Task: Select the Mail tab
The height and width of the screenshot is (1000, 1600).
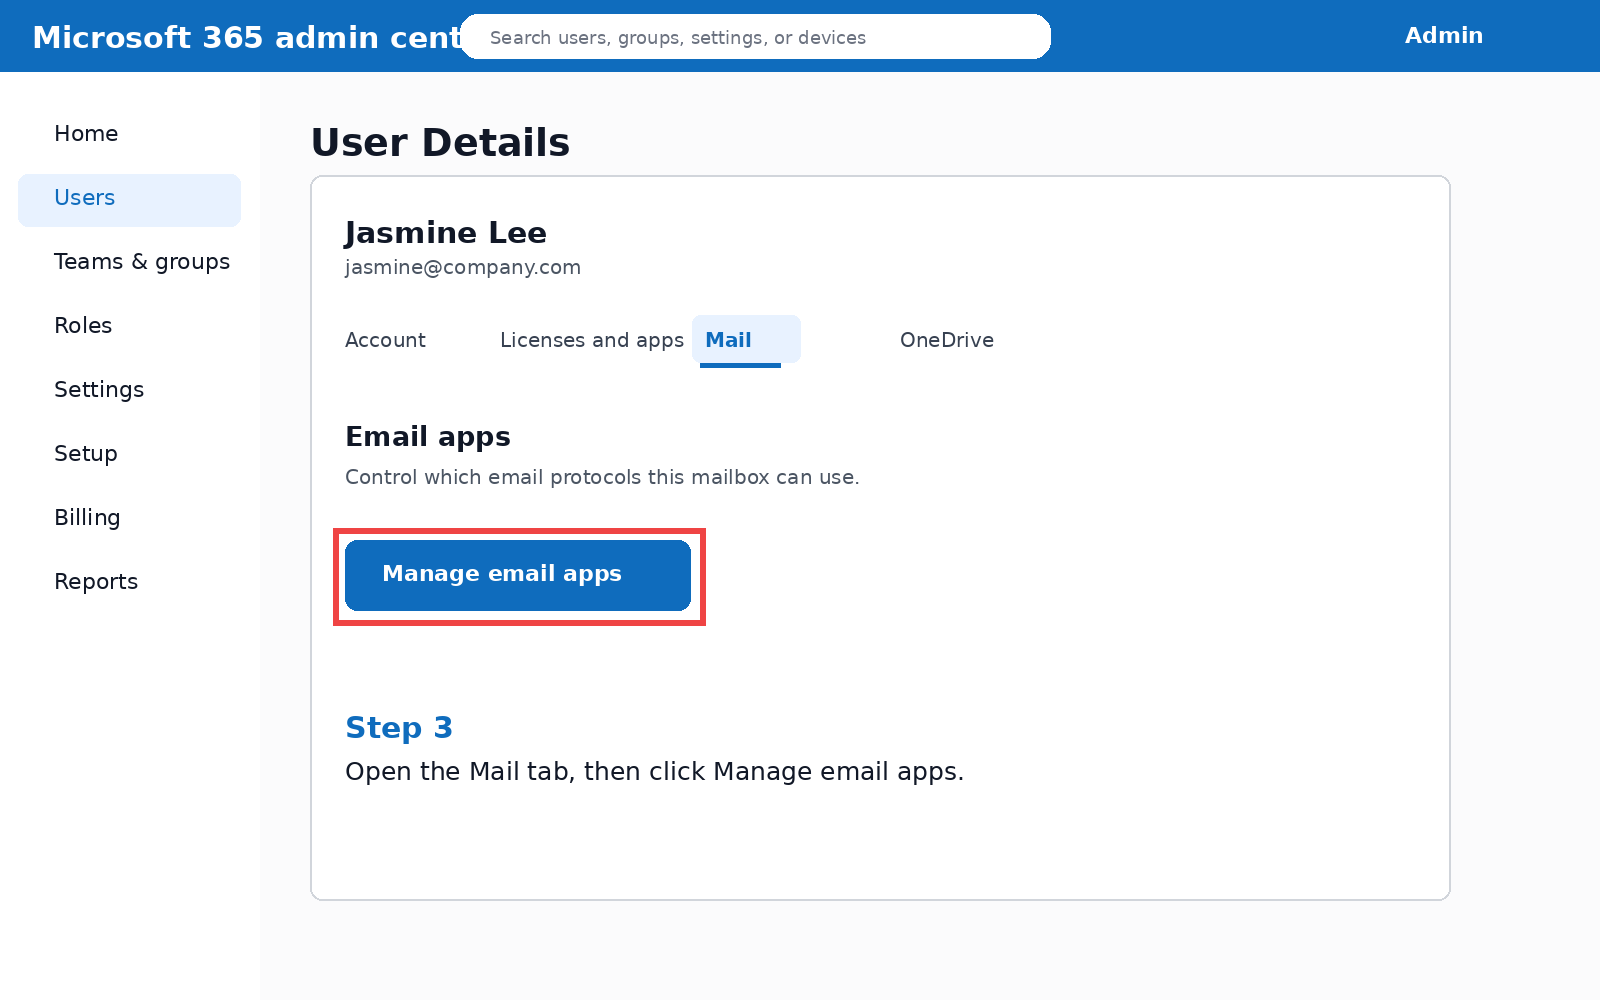Action: 746,340
